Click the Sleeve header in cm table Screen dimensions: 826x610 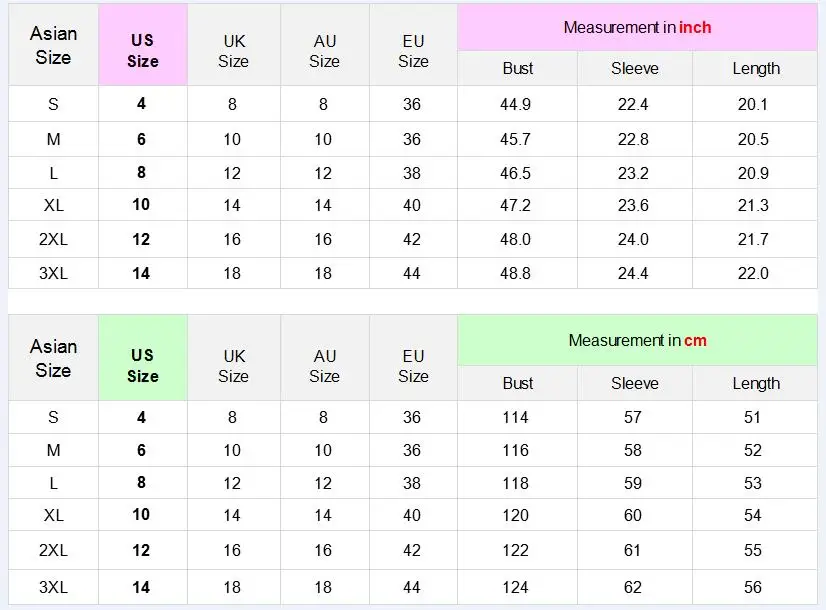tap(635, 383)
